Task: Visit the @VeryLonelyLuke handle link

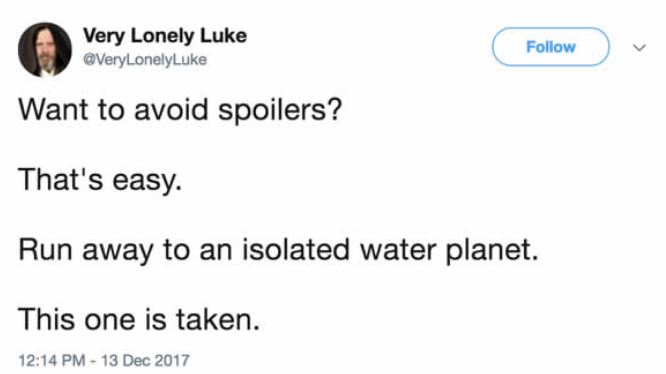Action: [145, 59]
